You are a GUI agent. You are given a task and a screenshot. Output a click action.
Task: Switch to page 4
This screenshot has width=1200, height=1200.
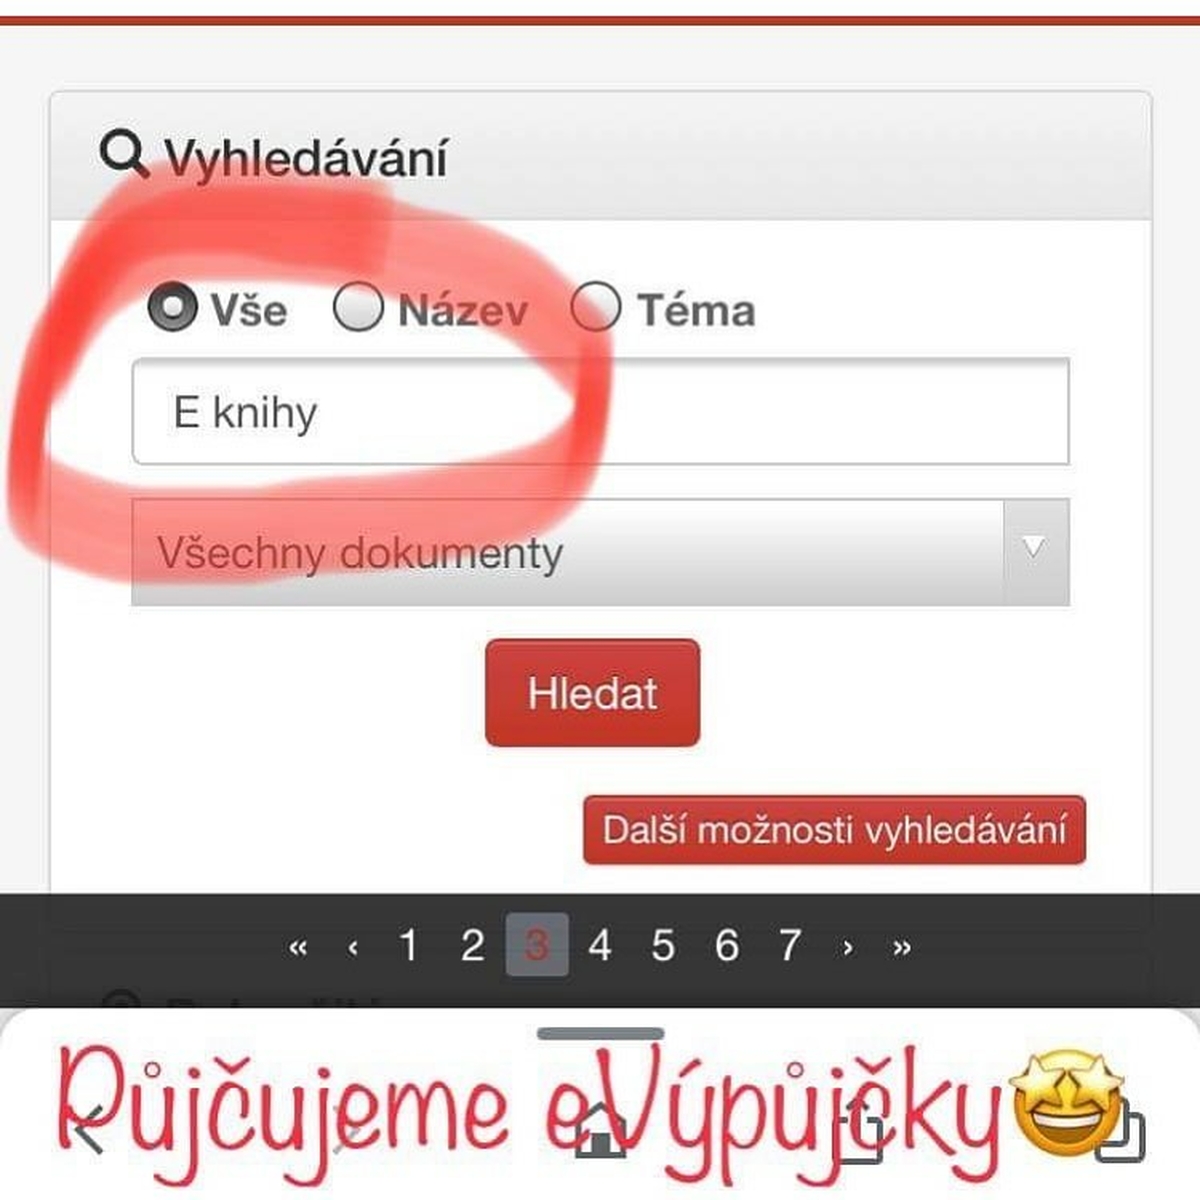600,945
